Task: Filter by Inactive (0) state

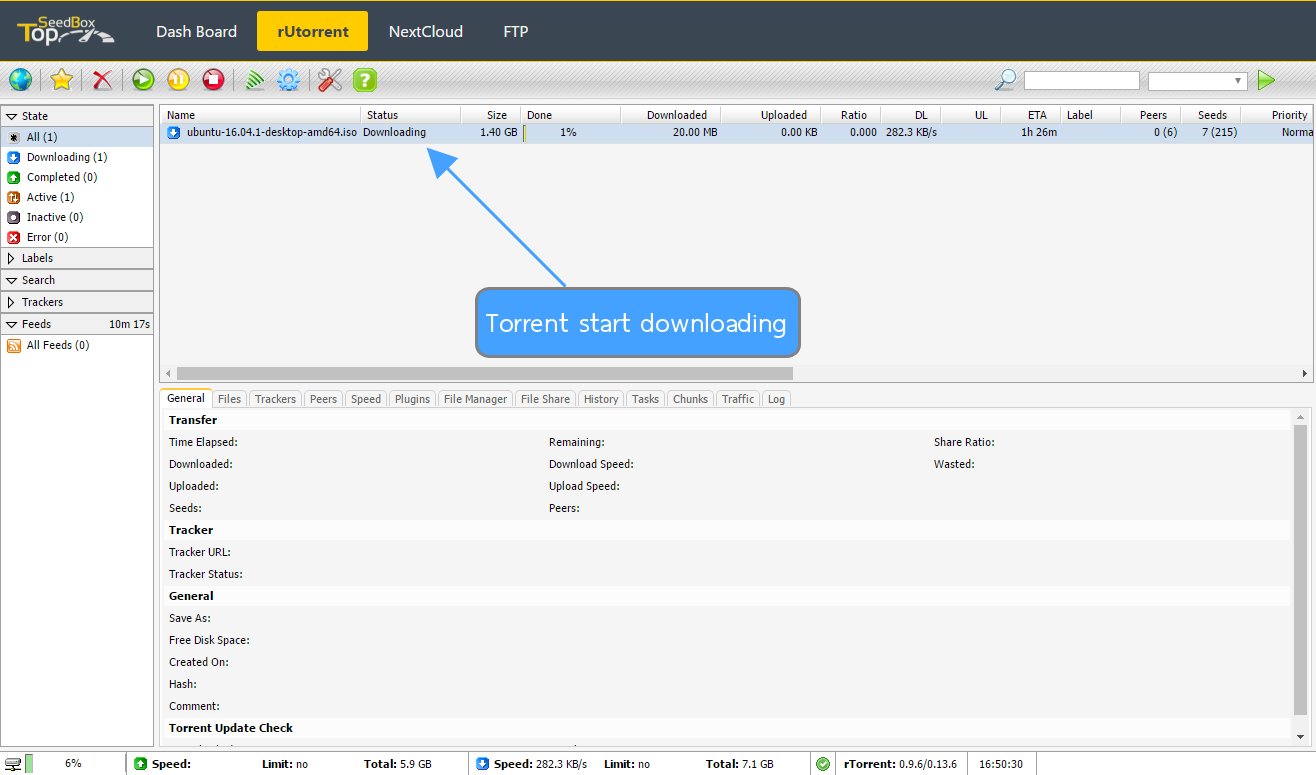Action: point(77,217)
